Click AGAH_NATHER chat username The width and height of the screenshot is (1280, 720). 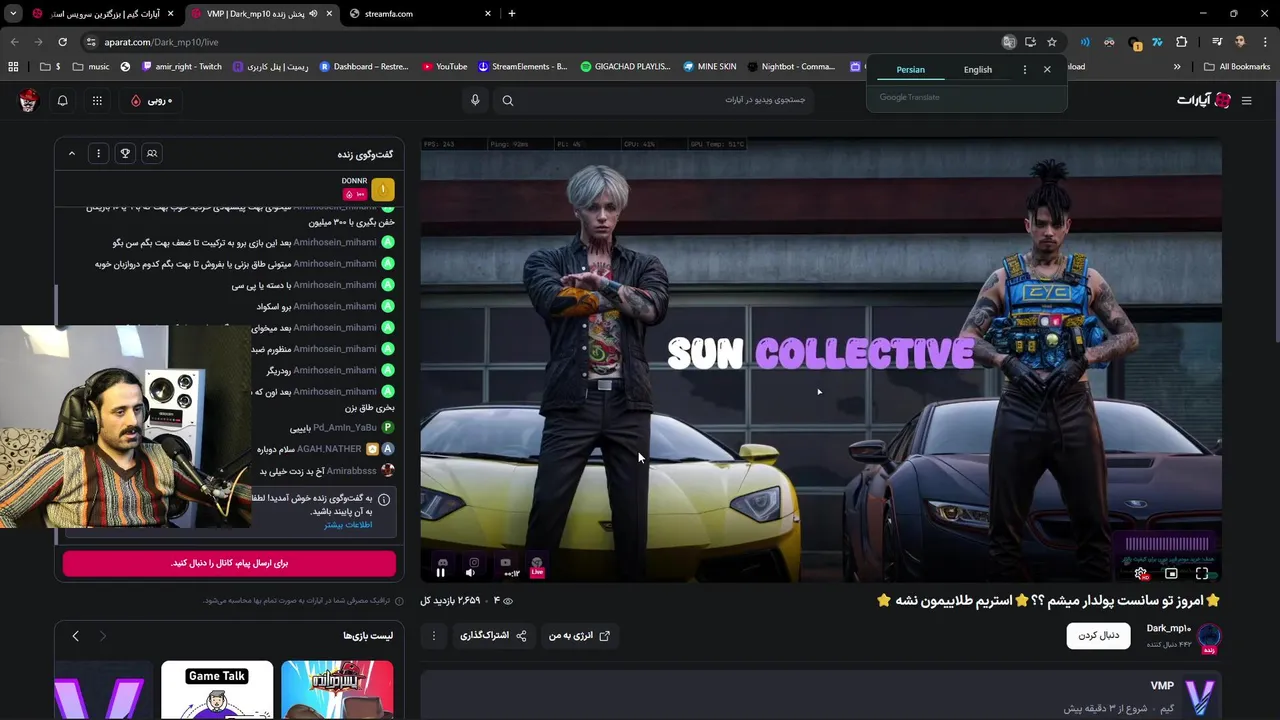coord(329,449)
